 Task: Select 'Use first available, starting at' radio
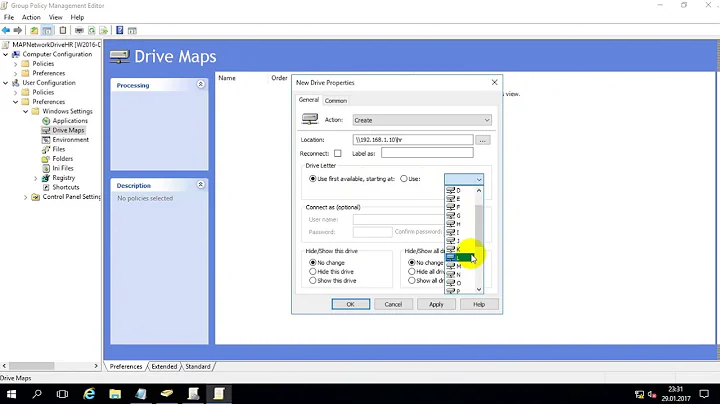click(313, 179)
